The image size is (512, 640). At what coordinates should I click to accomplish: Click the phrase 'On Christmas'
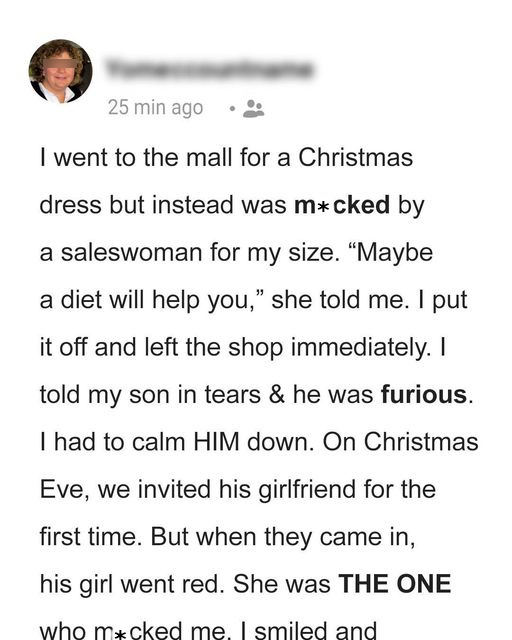[401, 442]
